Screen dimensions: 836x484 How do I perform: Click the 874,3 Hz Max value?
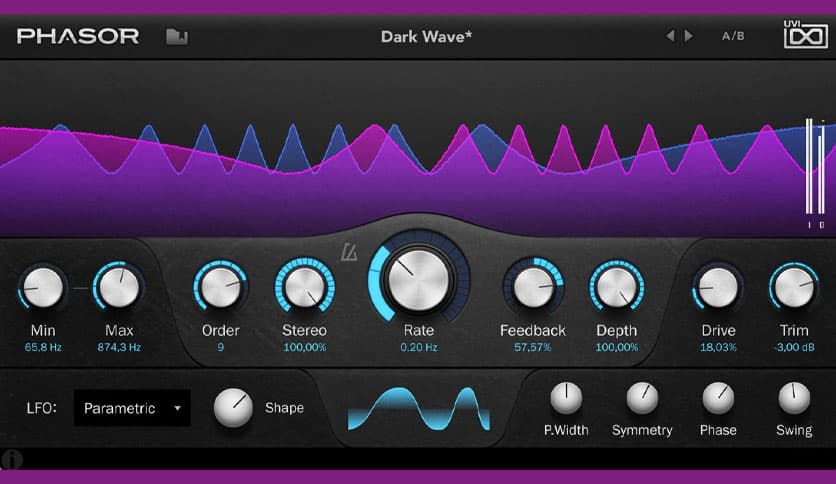tap(119, 348)
